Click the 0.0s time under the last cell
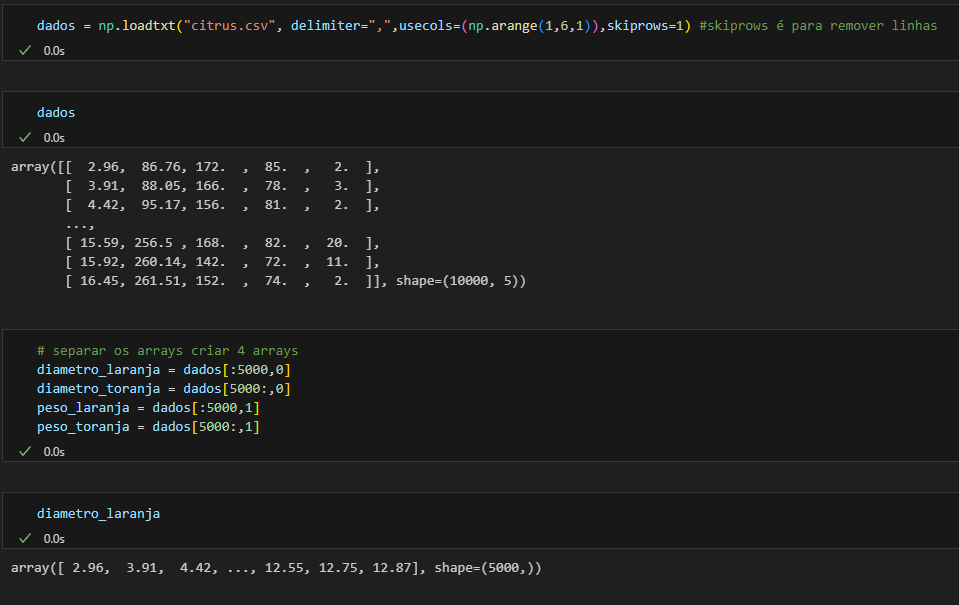Viewport: 959px width, 605px height. pos(54,538)
